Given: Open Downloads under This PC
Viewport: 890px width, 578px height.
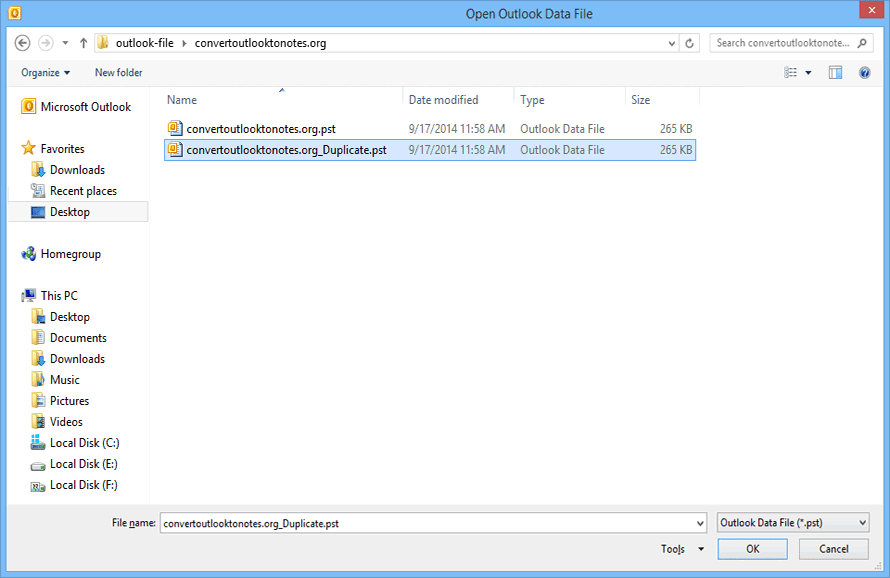Looking at the screenshot, I should click(x=68, y=359).
